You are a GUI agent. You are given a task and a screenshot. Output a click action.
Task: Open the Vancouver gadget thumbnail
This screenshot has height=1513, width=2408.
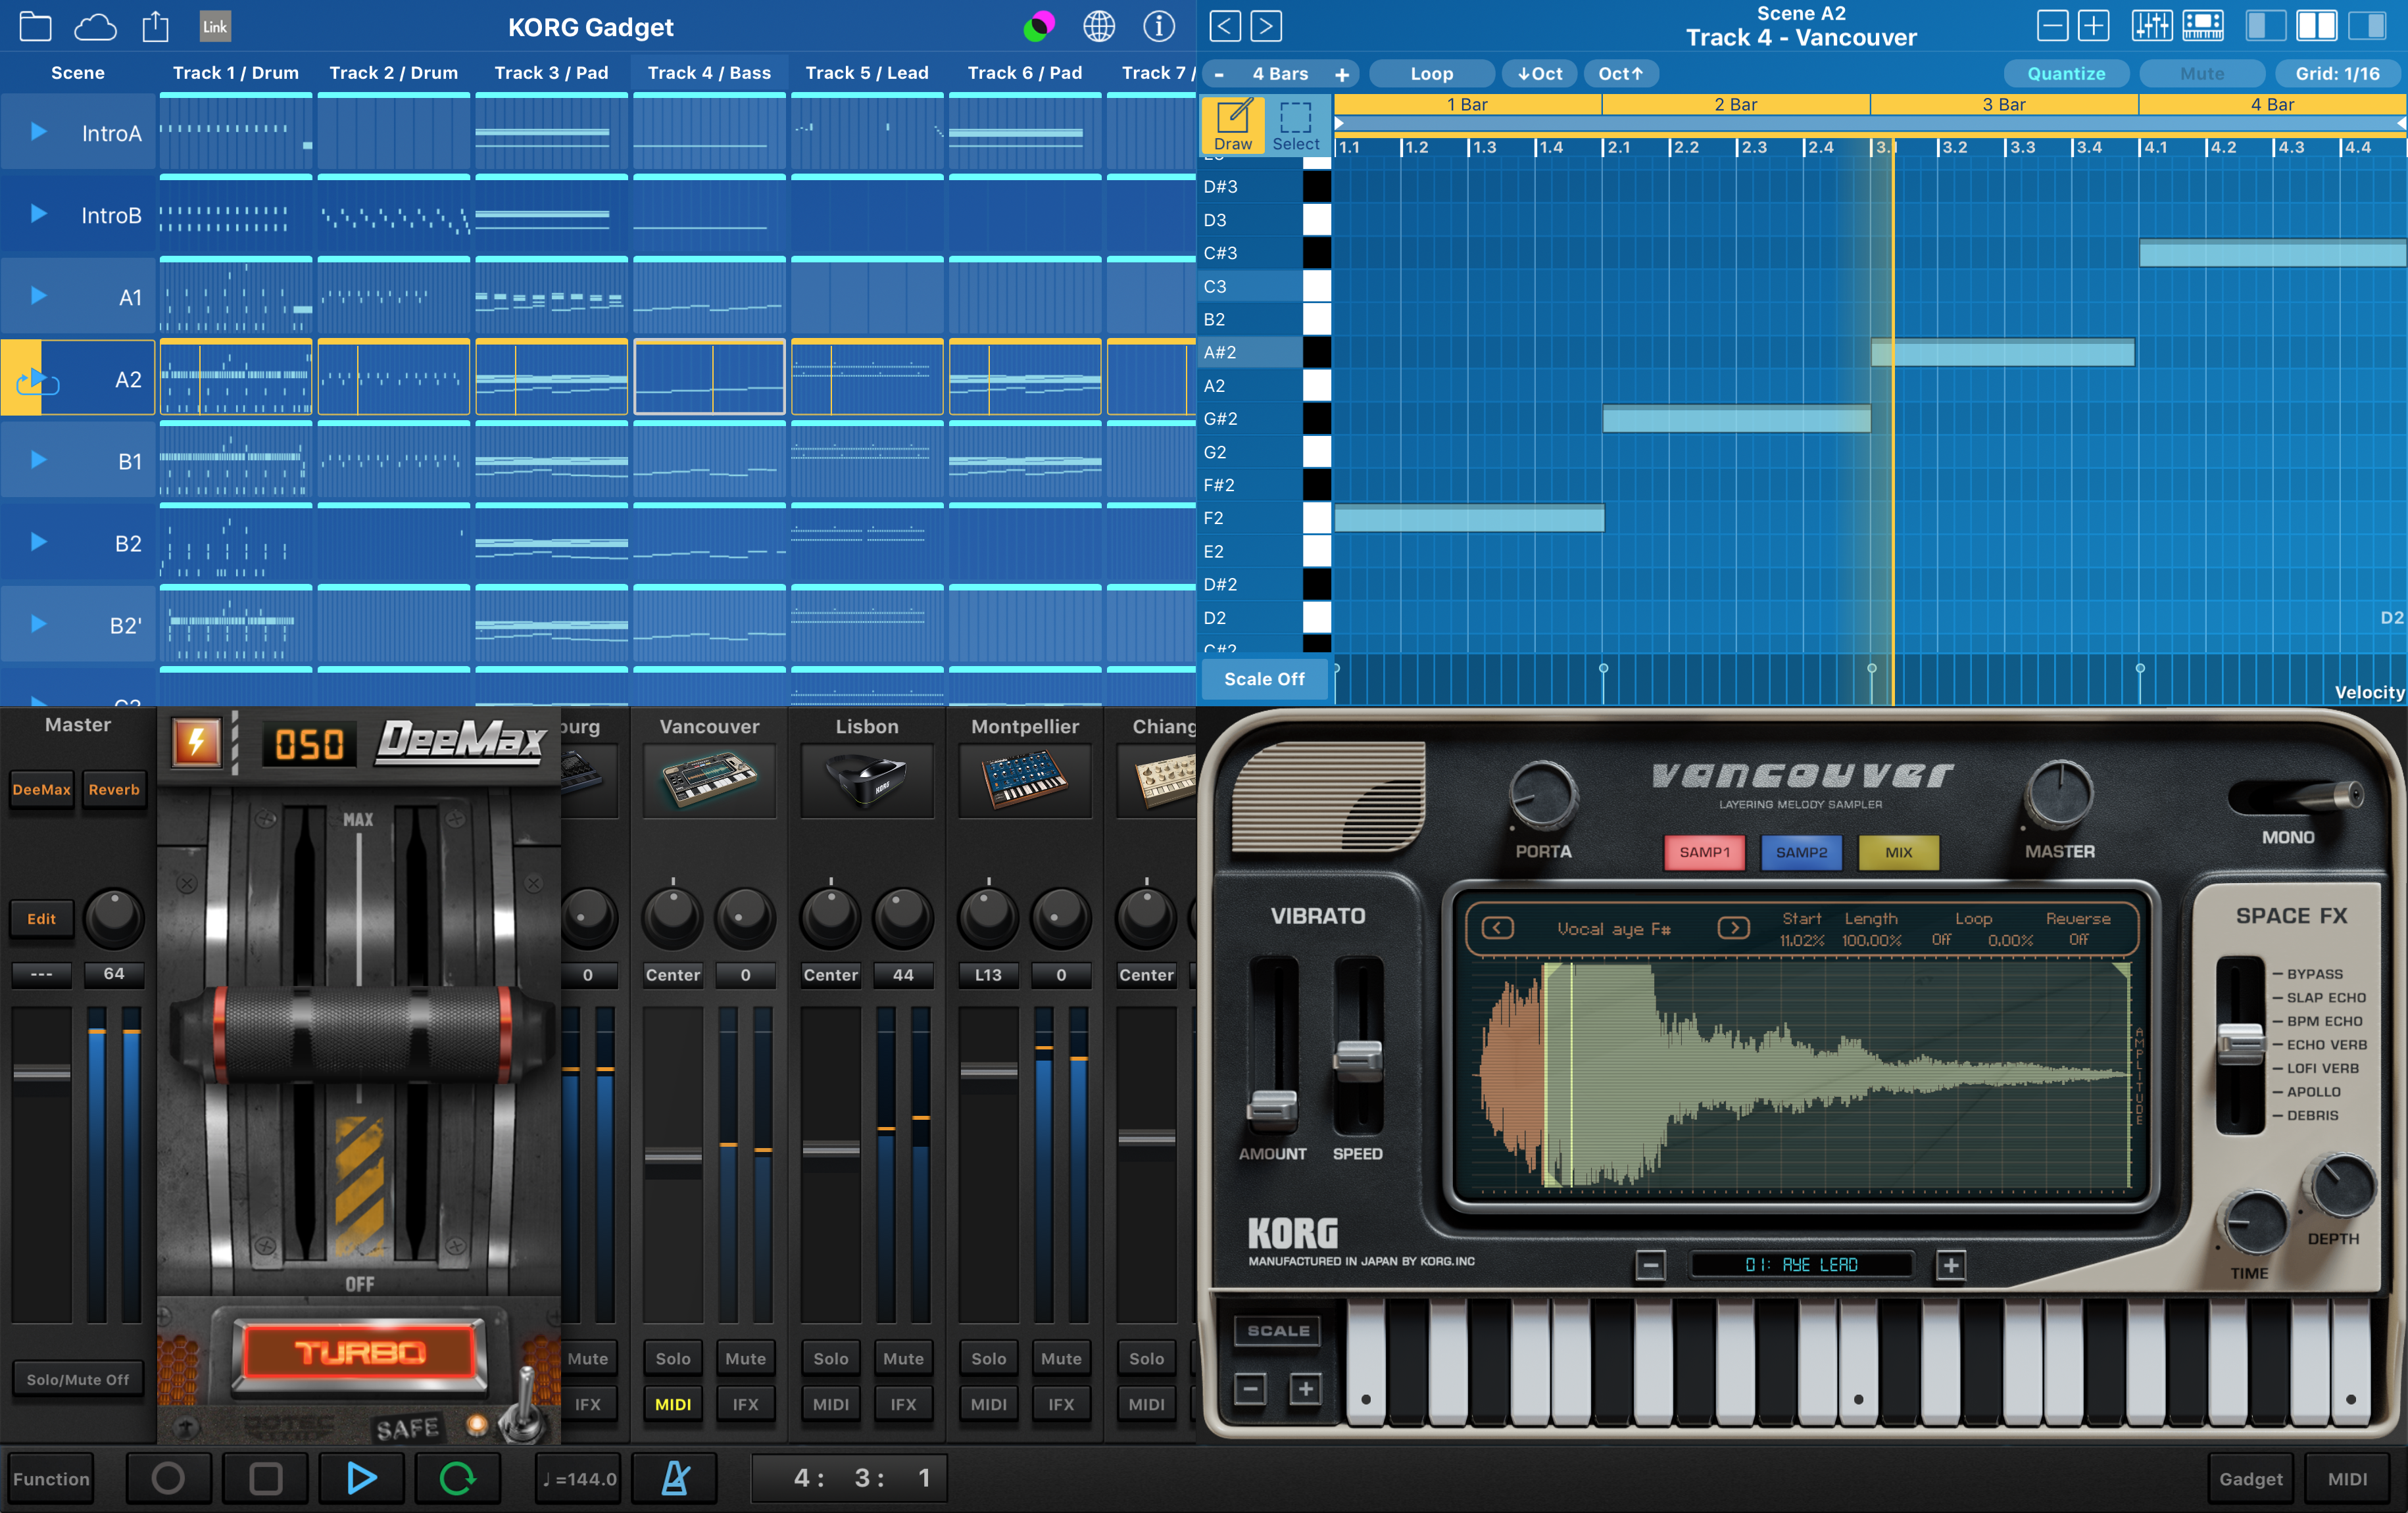[x=709, y=780]
